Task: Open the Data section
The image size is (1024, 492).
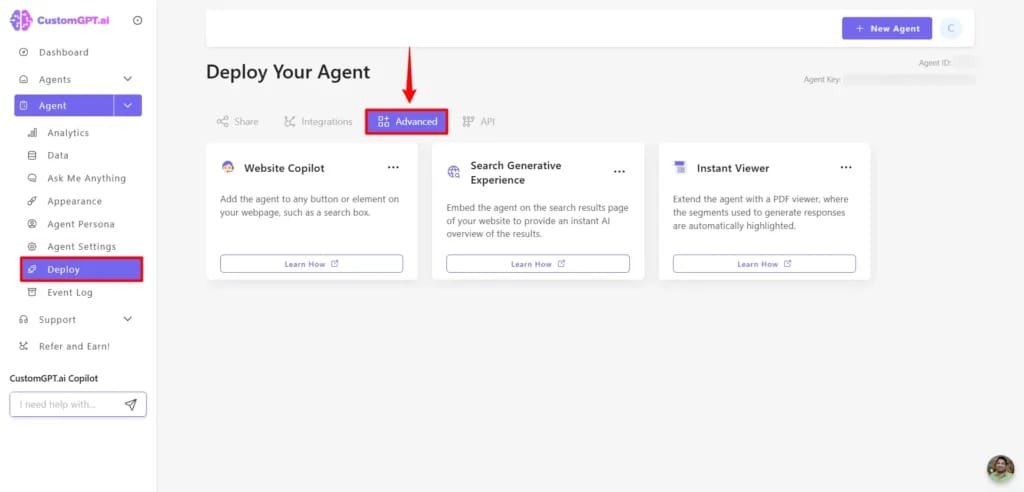Action: [57, 156]
